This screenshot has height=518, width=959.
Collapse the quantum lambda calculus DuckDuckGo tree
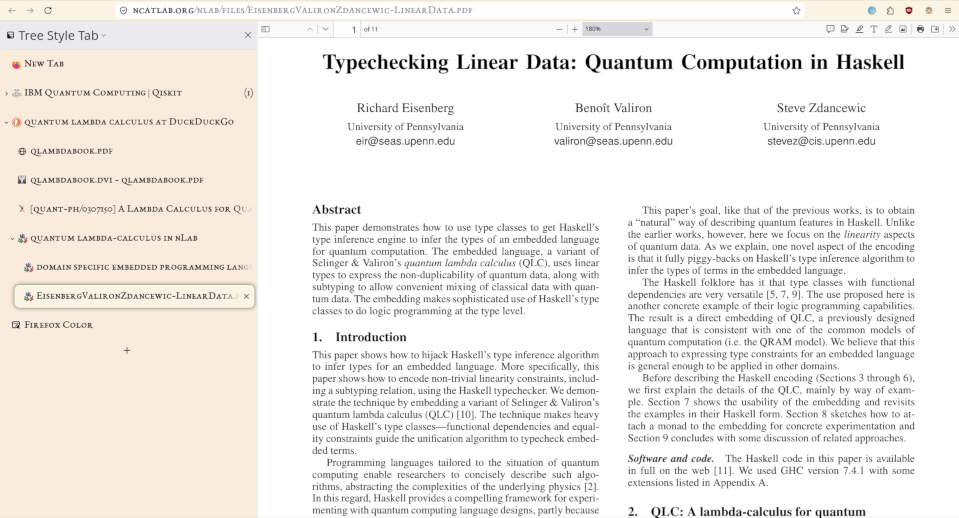(7, 122)
